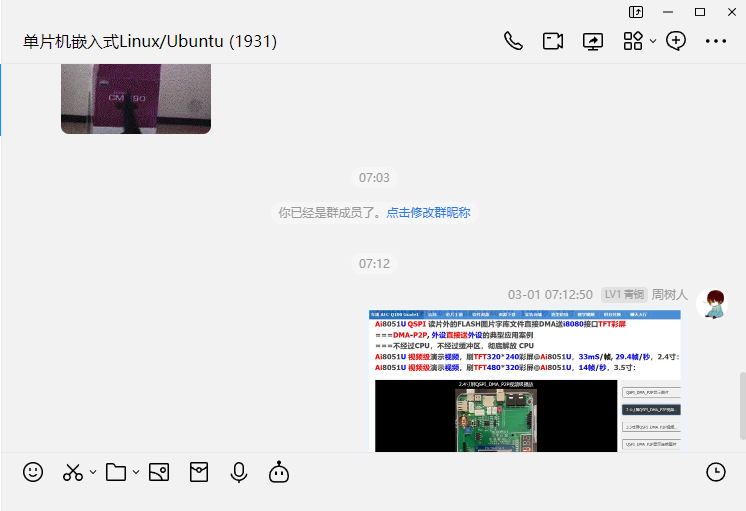This screenshot has height=511, width=746.
Task: Click the message input area
Action: click(373, 500)
